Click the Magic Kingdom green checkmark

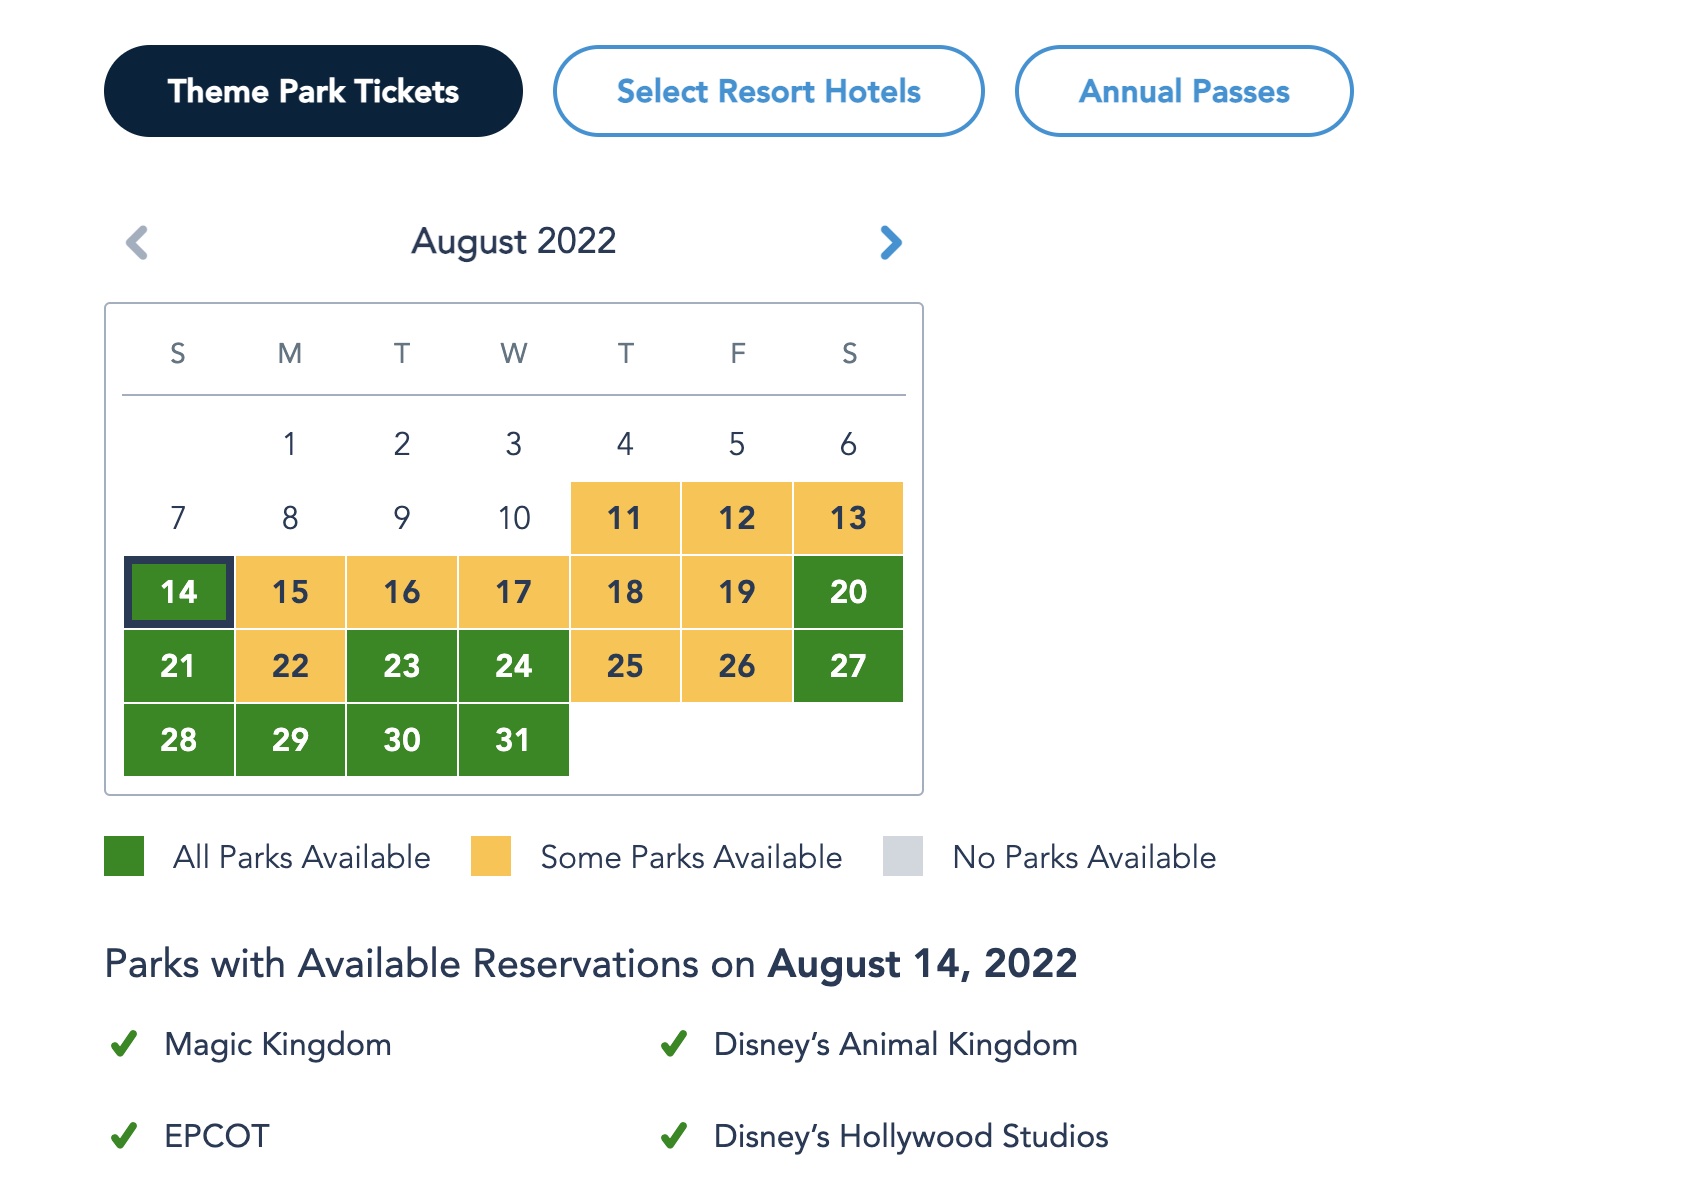124,1045
